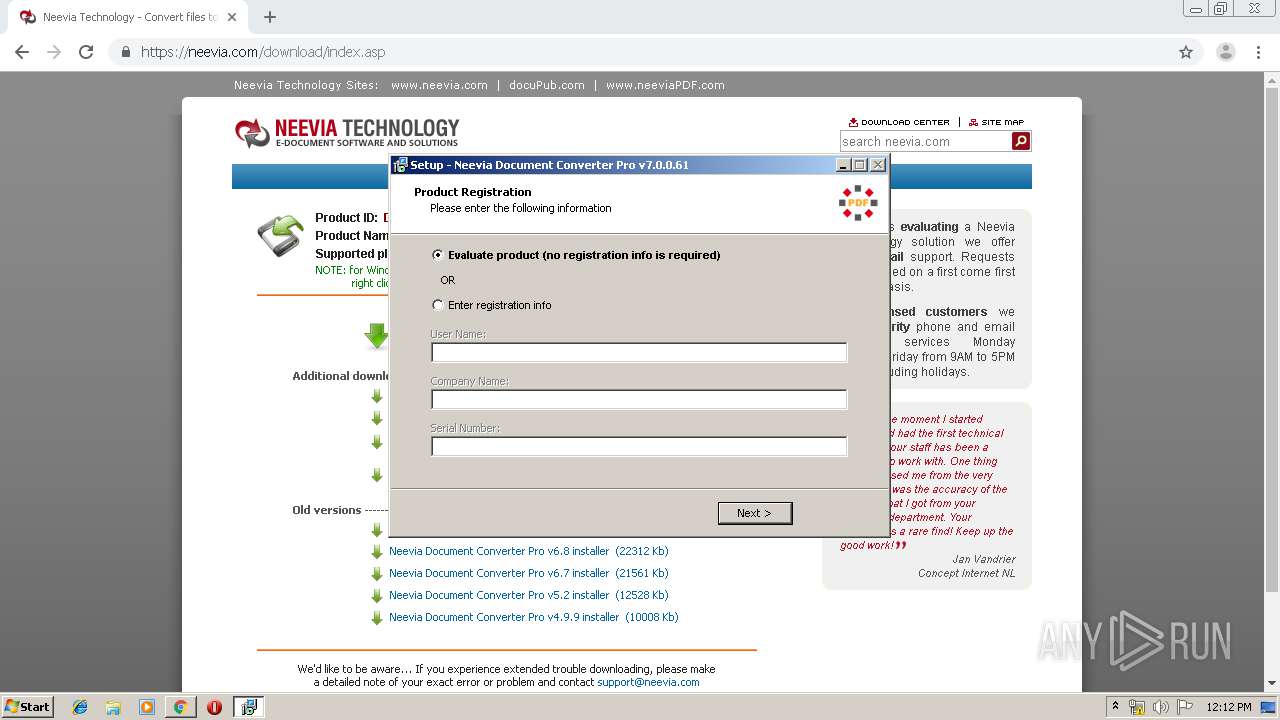Switch to Chrome in the taskbar
The image size is (1280, 720).
tap(180, 707)
